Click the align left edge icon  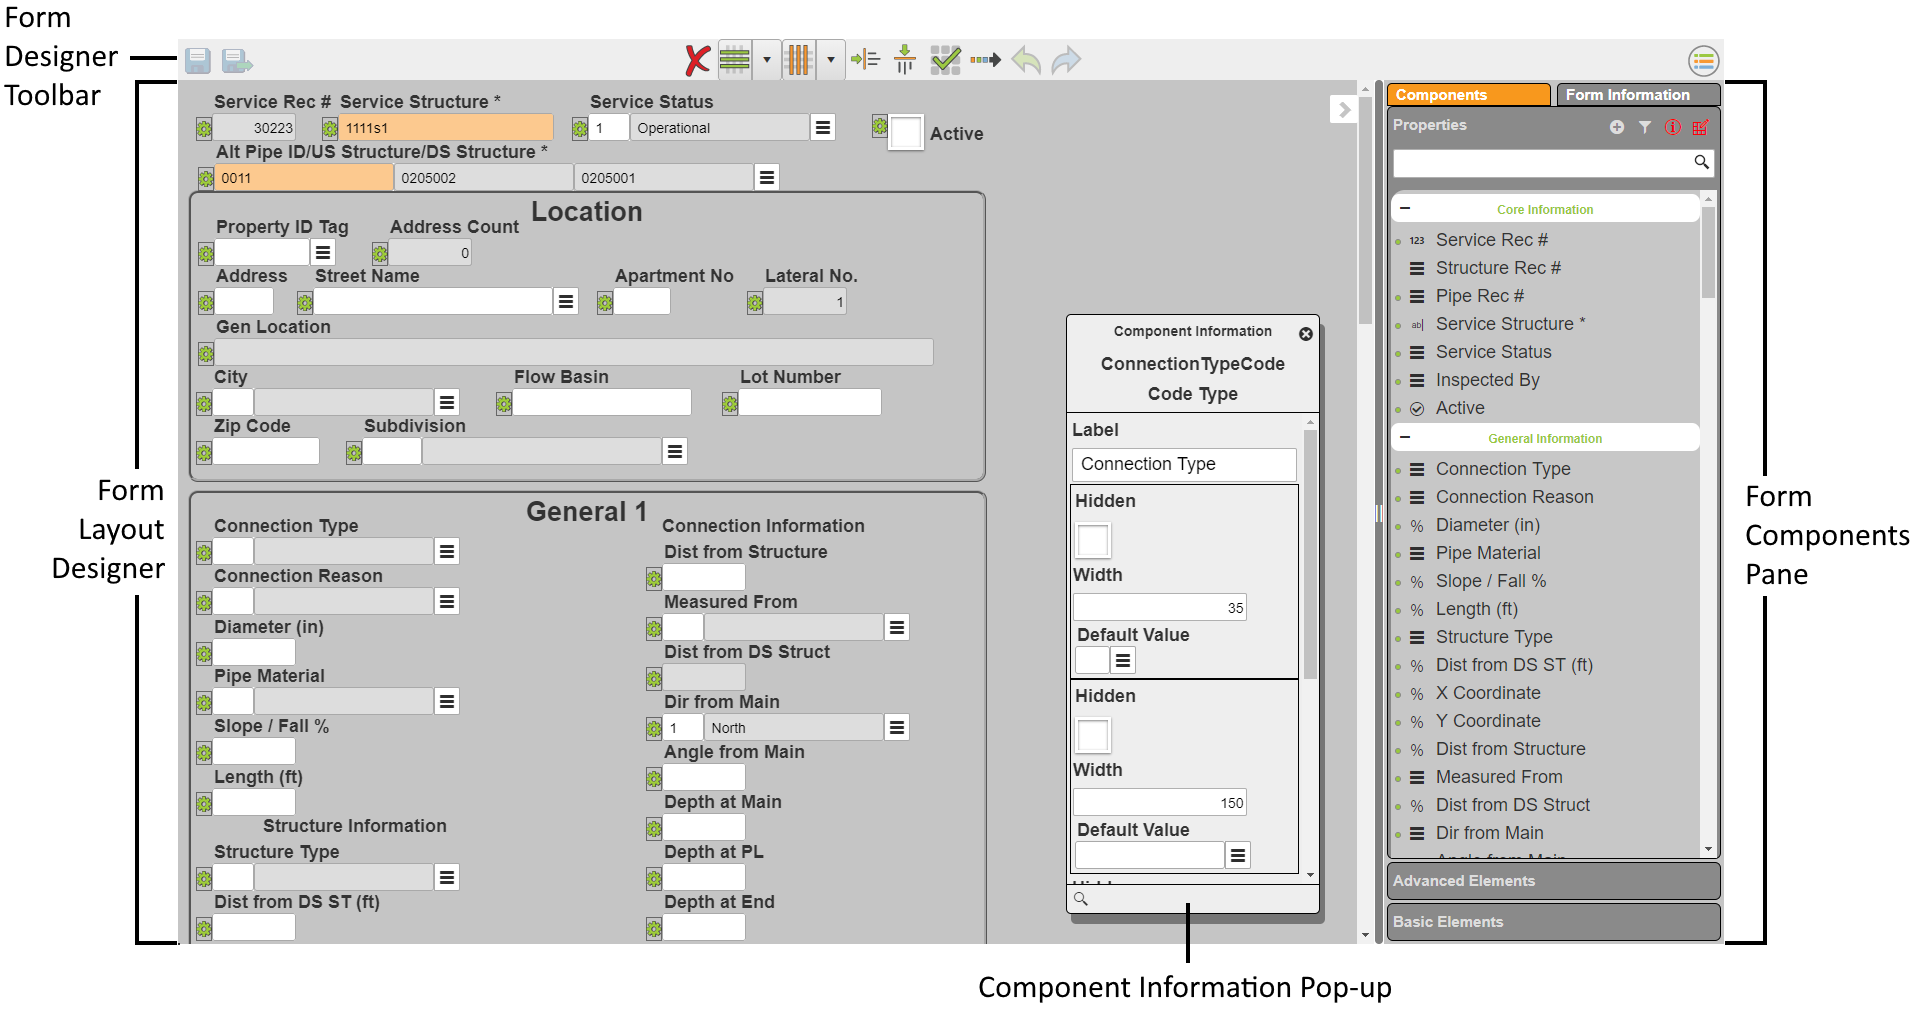(865, 60)
